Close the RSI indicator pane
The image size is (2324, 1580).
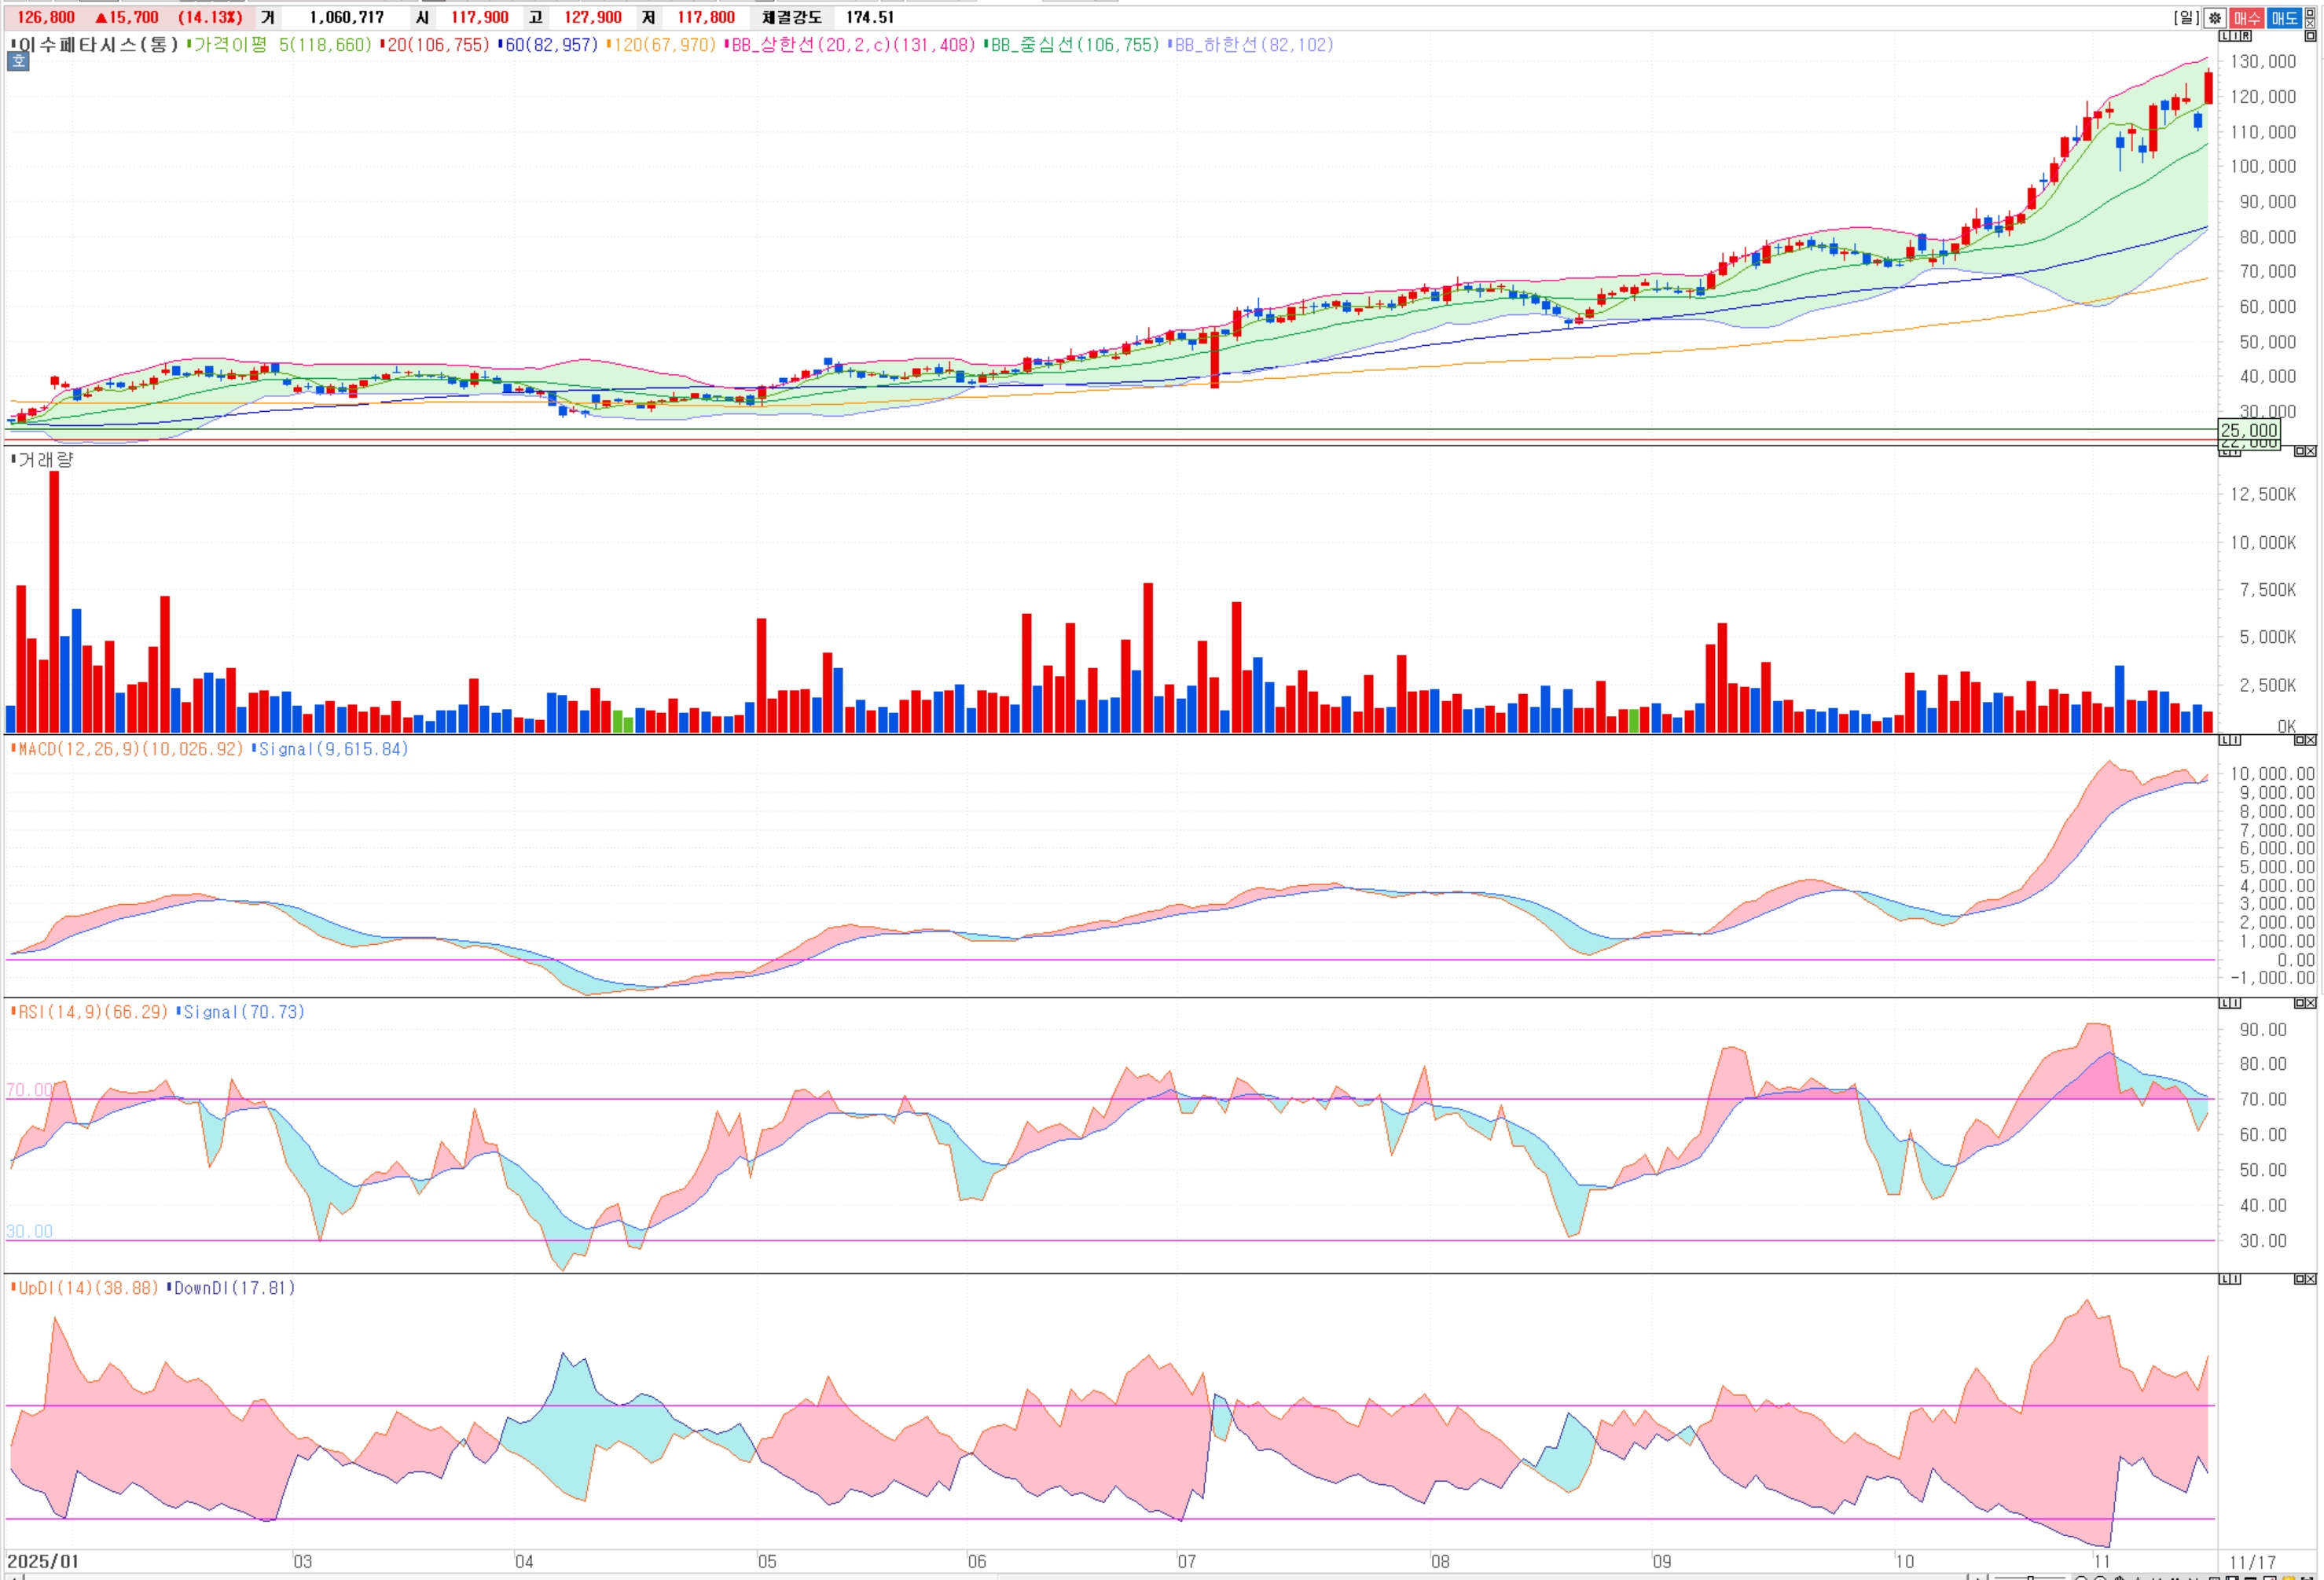click(2311, 1003)
